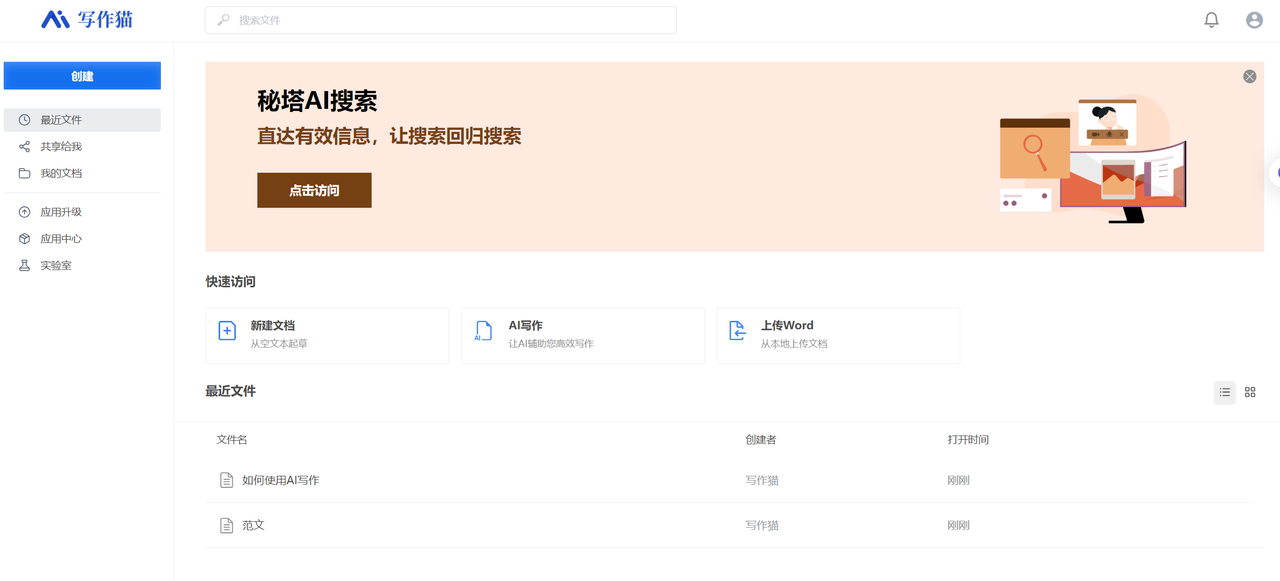Click the 最近文件 clock icon
This screenshot has height=581, width=1280.
[25, 120]
